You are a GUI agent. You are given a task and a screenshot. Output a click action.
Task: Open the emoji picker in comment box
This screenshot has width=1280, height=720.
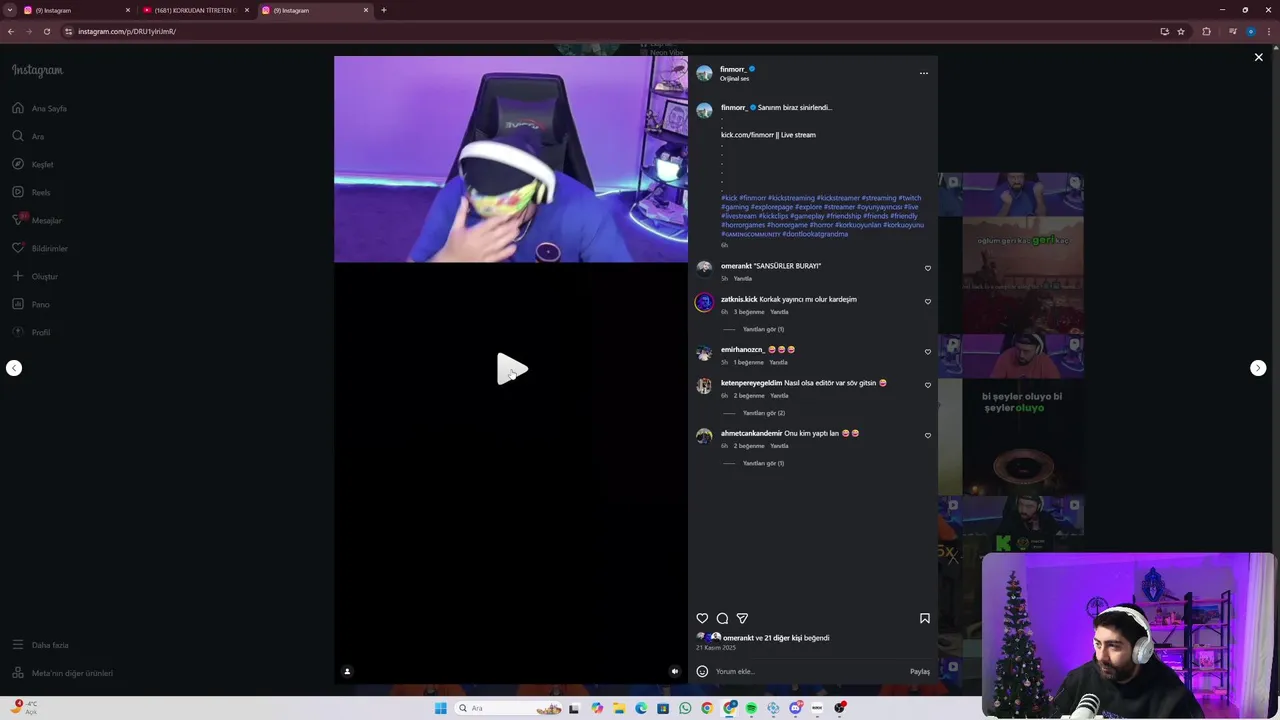click(702, 671)
